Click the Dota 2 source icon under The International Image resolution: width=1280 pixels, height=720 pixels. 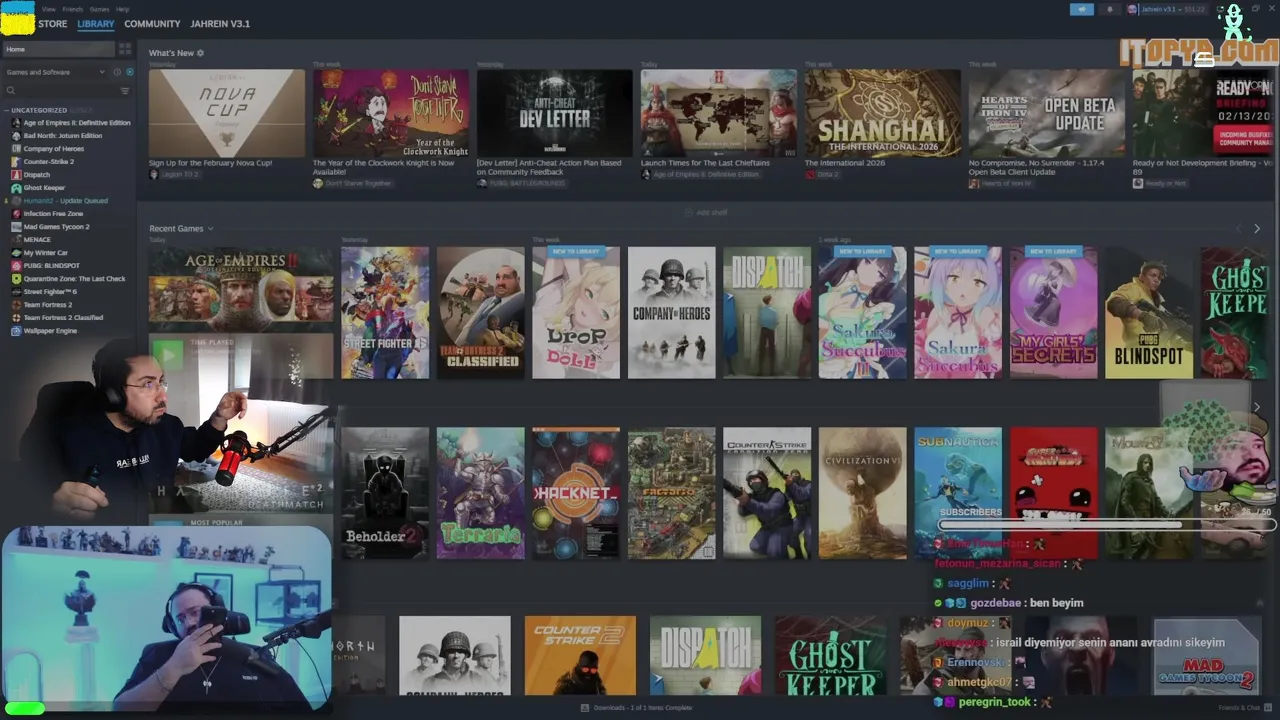point(810,175)
